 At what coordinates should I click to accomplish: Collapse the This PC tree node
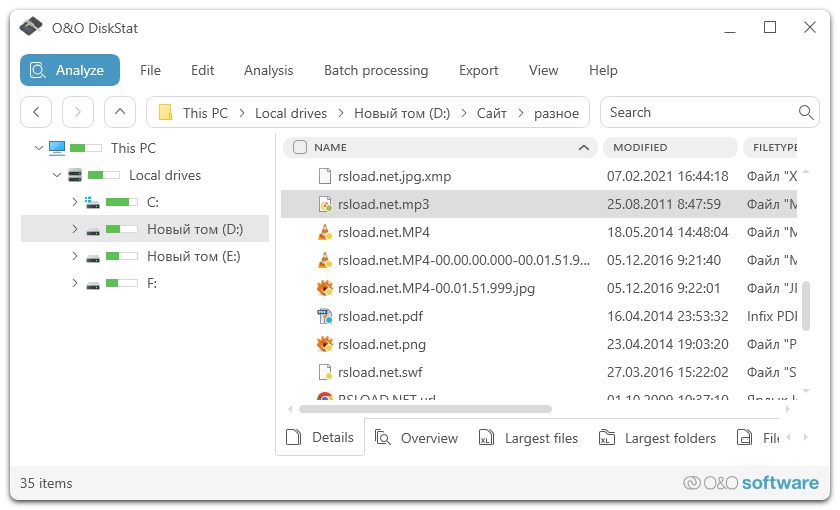pos(38,148)
